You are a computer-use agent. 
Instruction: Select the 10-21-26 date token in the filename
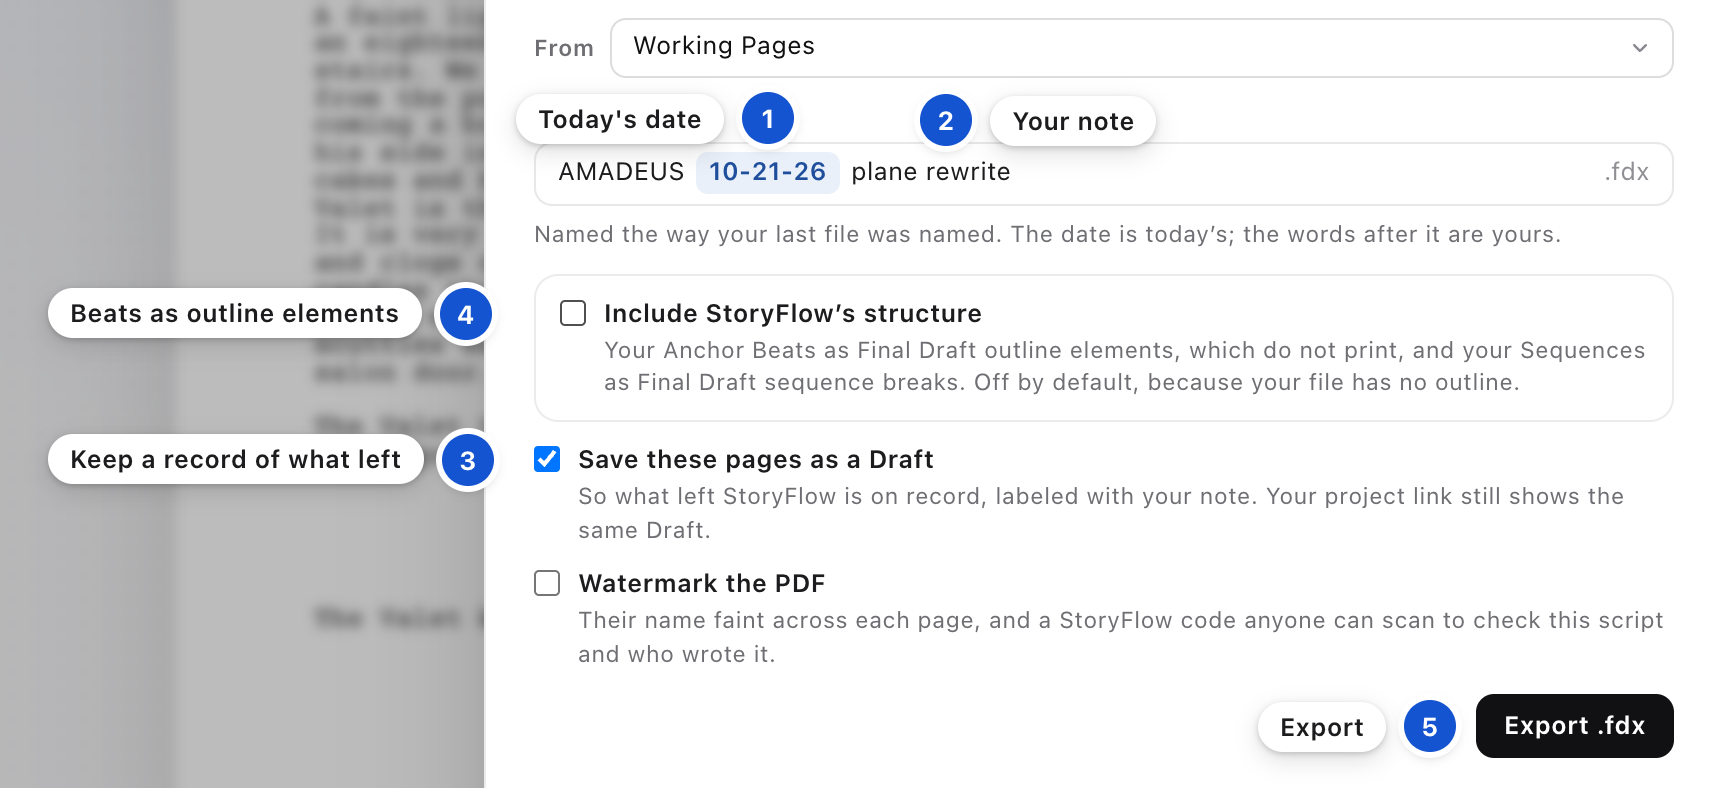point(767,172)
